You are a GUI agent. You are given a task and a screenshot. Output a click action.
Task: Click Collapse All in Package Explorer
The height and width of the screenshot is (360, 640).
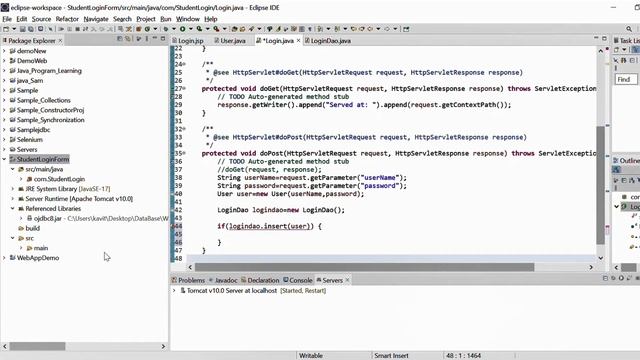(119, 39)
